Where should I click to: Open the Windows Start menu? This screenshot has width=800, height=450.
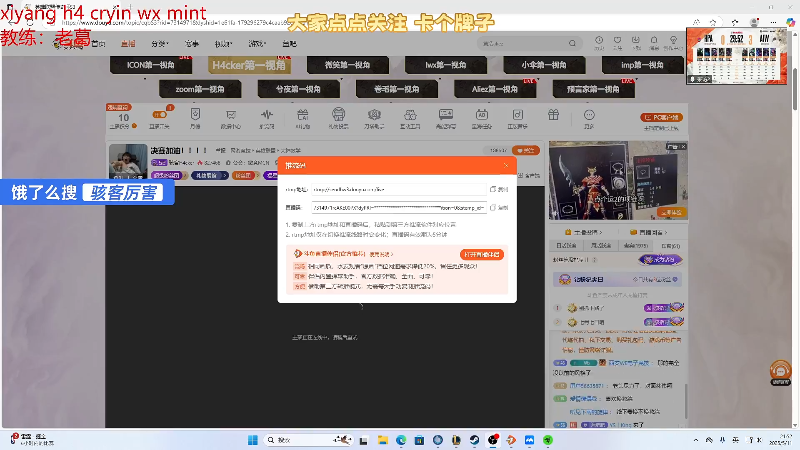tap(253, 440)
